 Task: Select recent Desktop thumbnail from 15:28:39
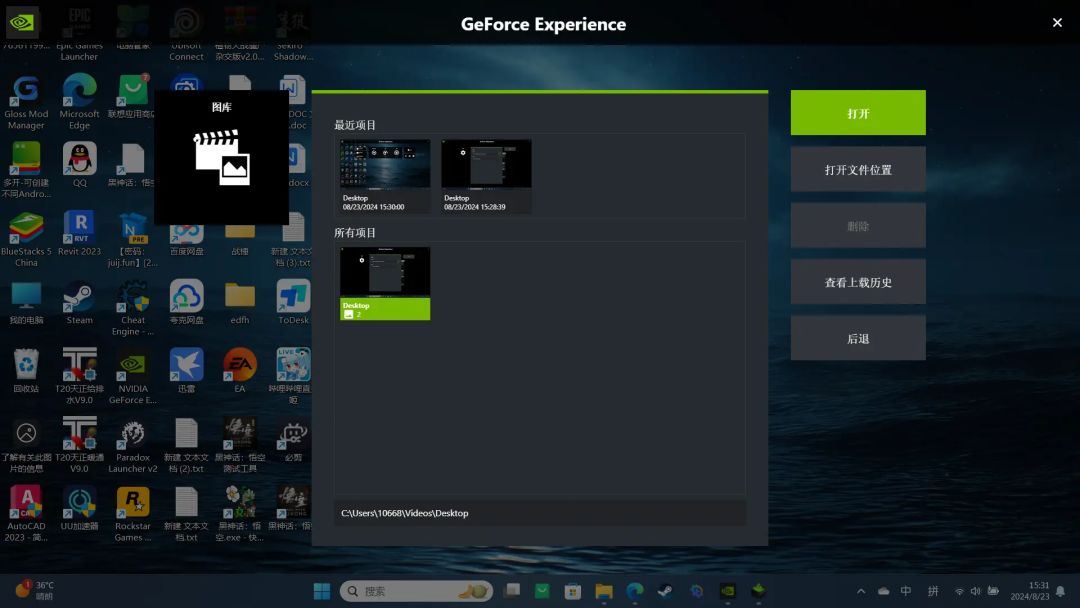(x=486, y=176)
